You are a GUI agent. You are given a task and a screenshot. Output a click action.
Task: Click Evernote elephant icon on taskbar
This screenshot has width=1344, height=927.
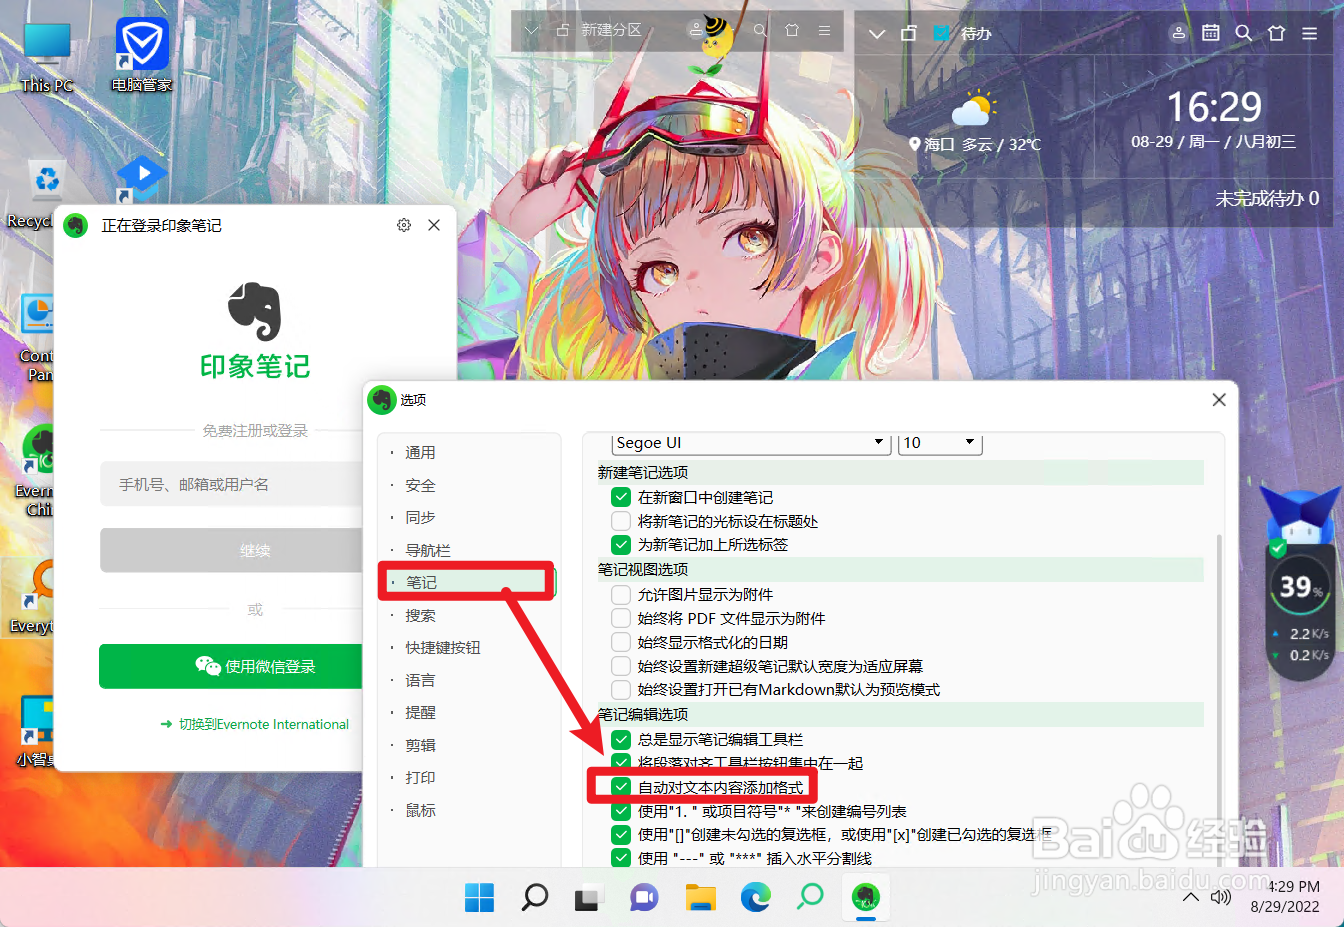[866, 897]
